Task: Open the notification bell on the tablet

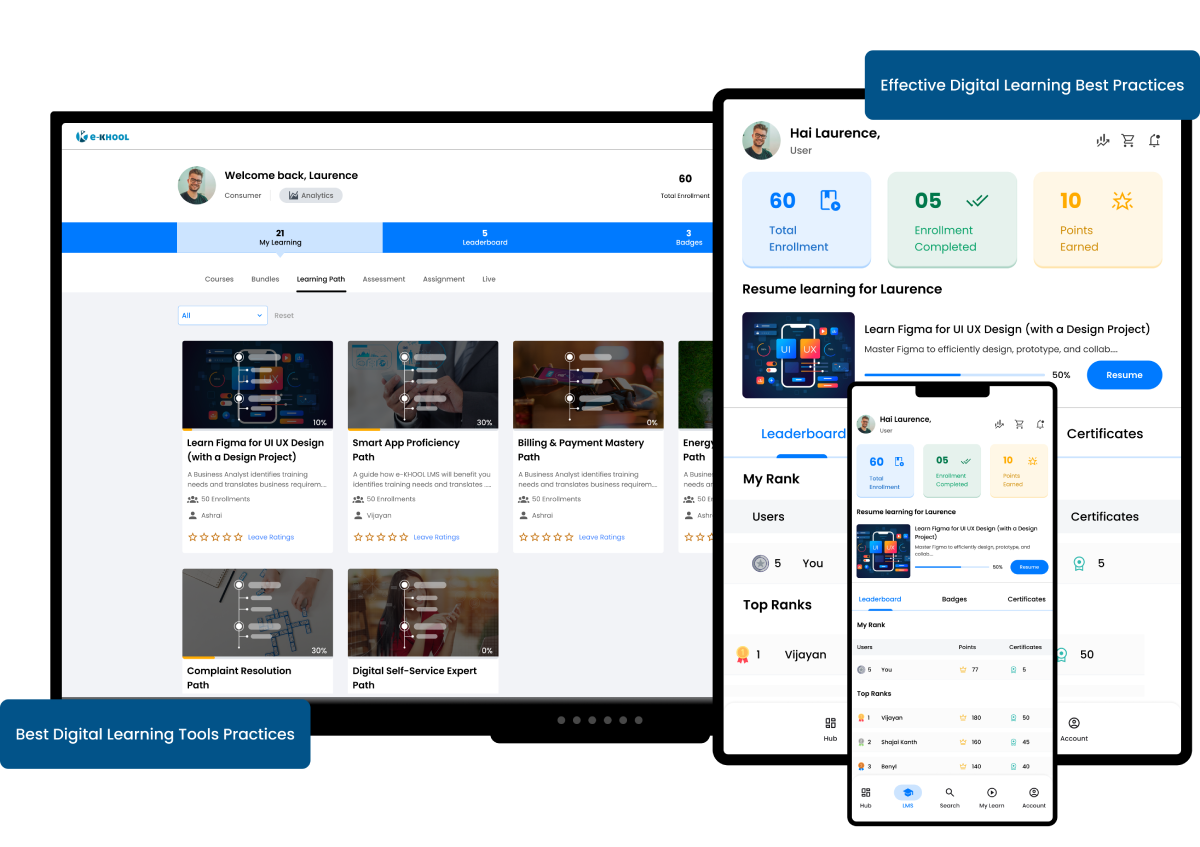Action: (1154, 141)
